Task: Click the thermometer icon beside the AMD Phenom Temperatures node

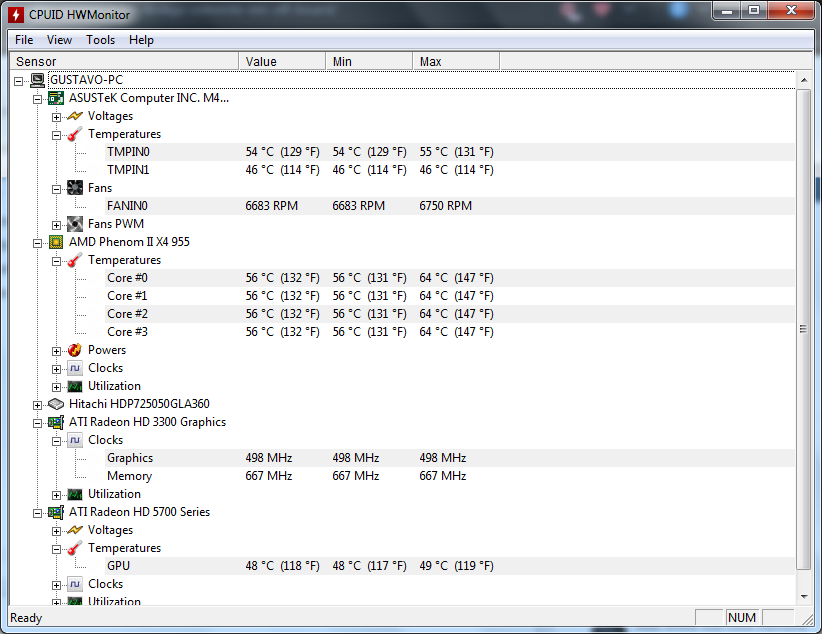Action: point(75,260)
